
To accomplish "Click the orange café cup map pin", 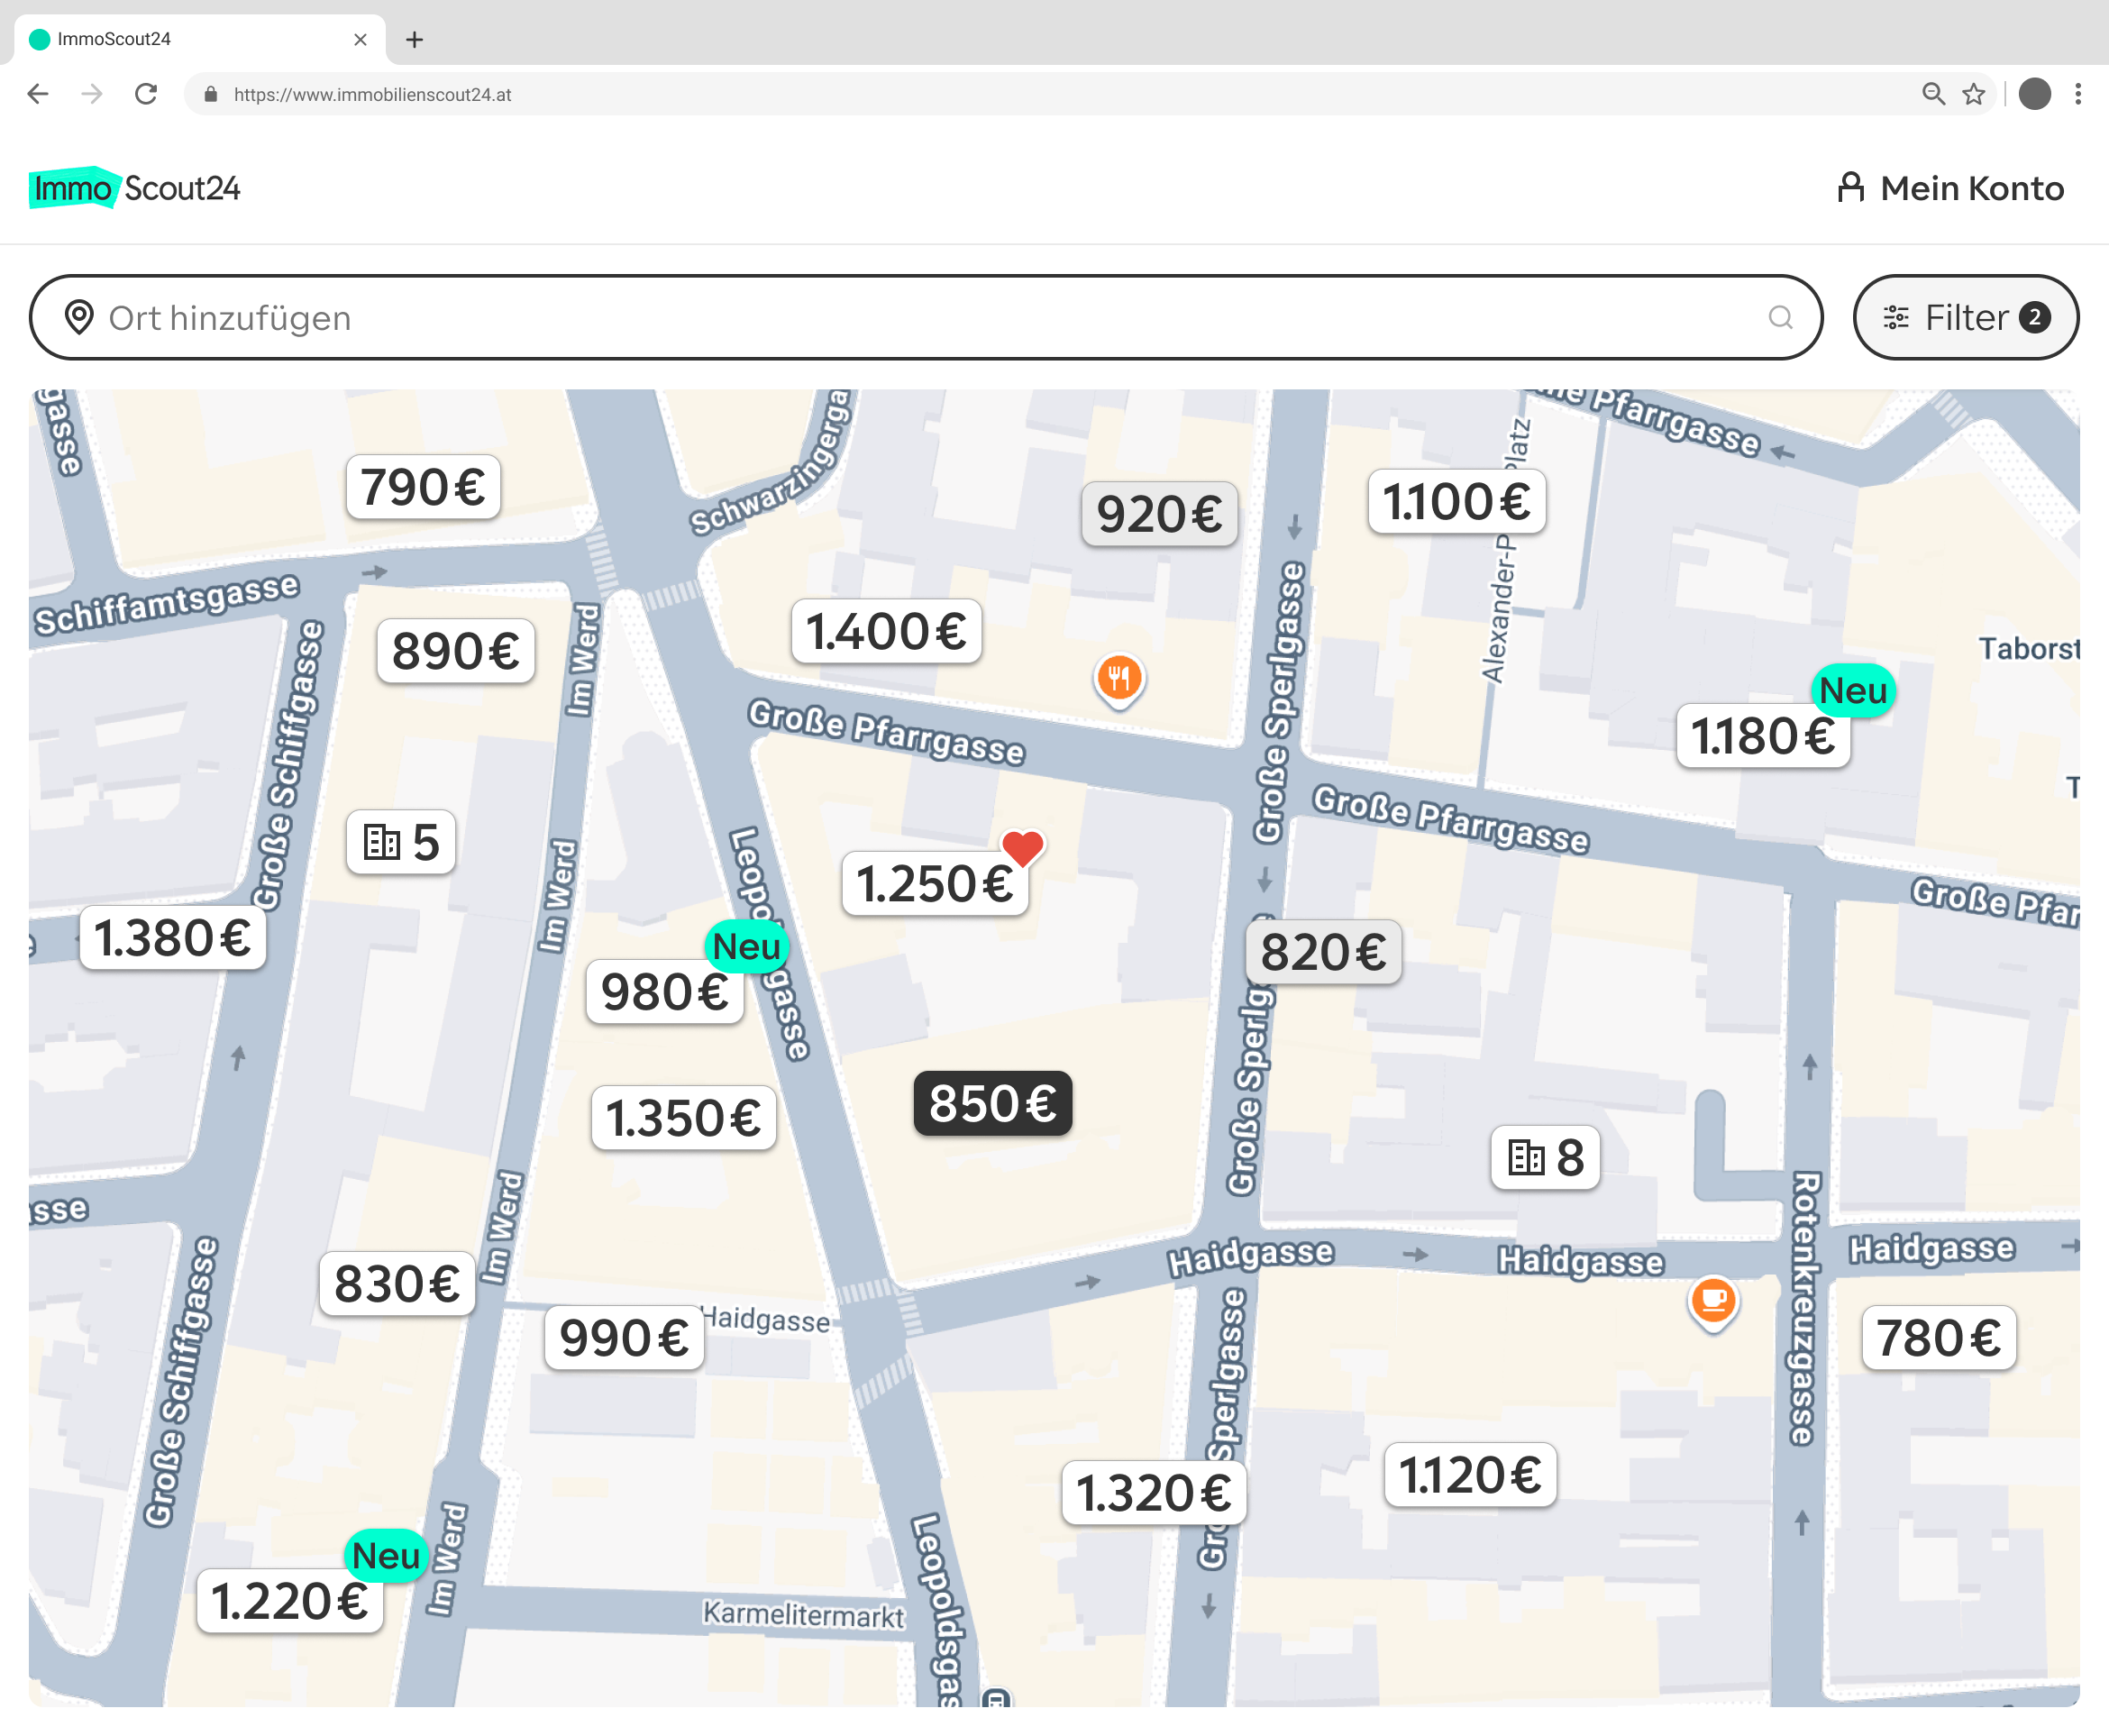I will [x=1713, y=1300].
